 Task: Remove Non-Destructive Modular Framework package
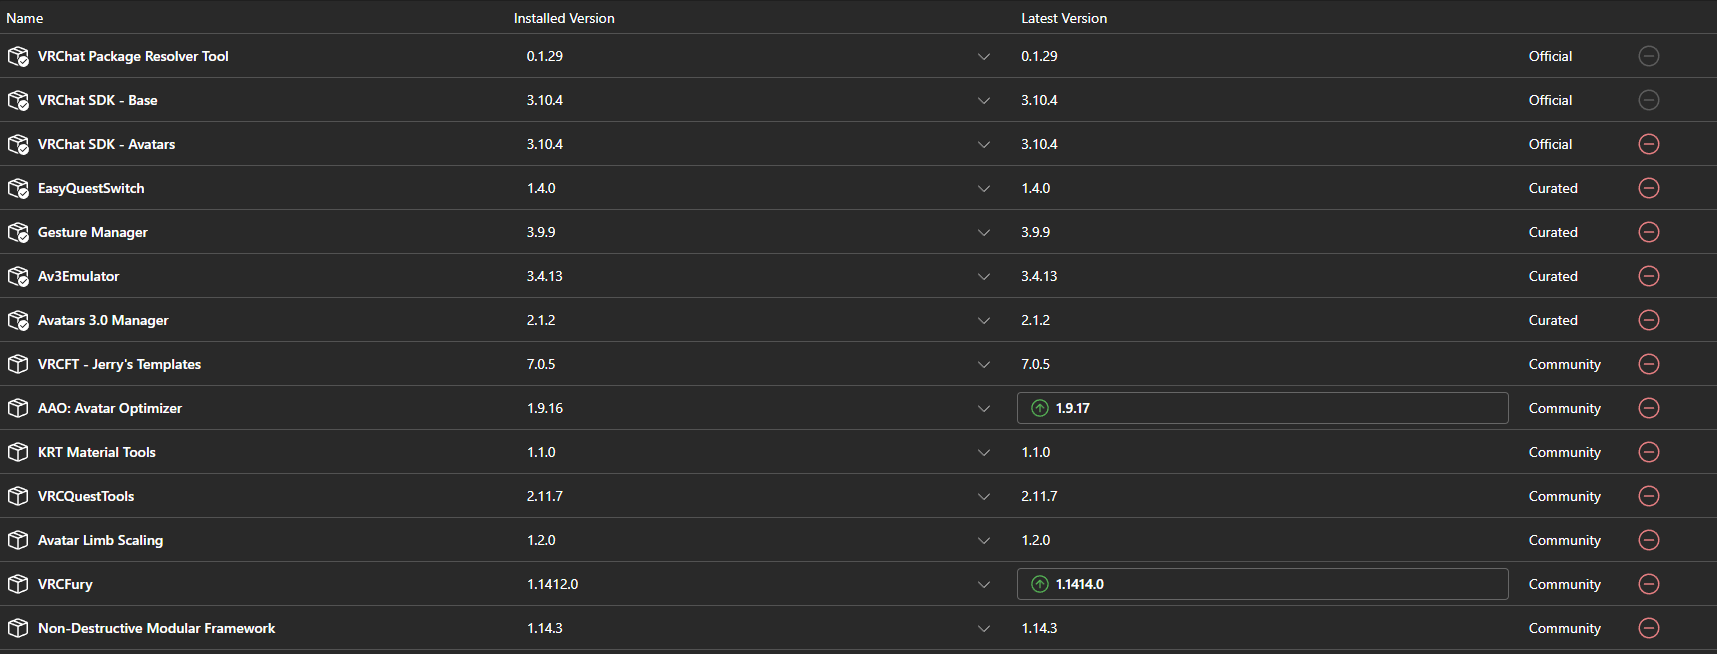click(x=1649, y=628)
